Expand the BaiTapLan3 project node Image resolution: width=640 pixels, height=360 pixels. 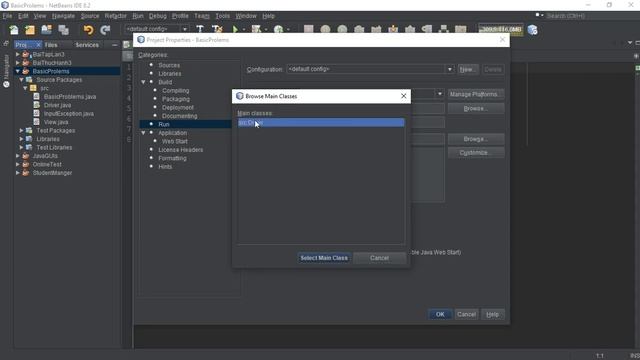point(18,54)
